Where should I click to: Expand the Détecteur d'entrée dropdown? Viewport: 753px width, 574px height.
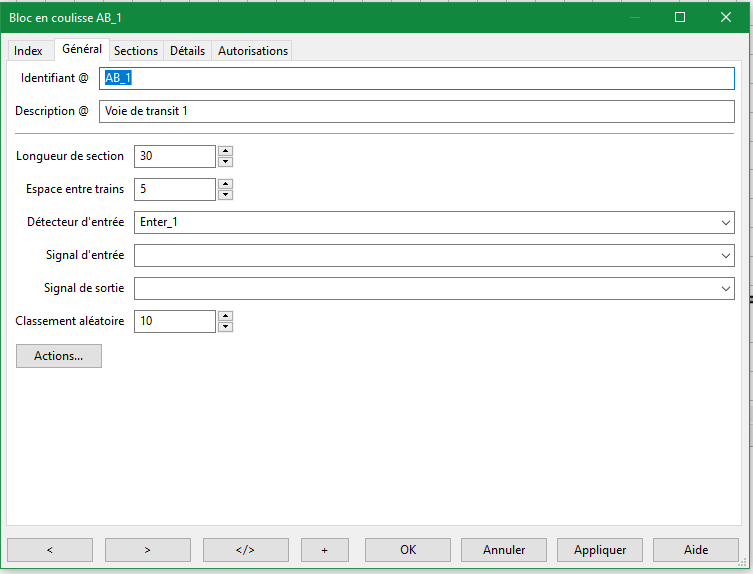pyautogui.click(x=725, y=223)
